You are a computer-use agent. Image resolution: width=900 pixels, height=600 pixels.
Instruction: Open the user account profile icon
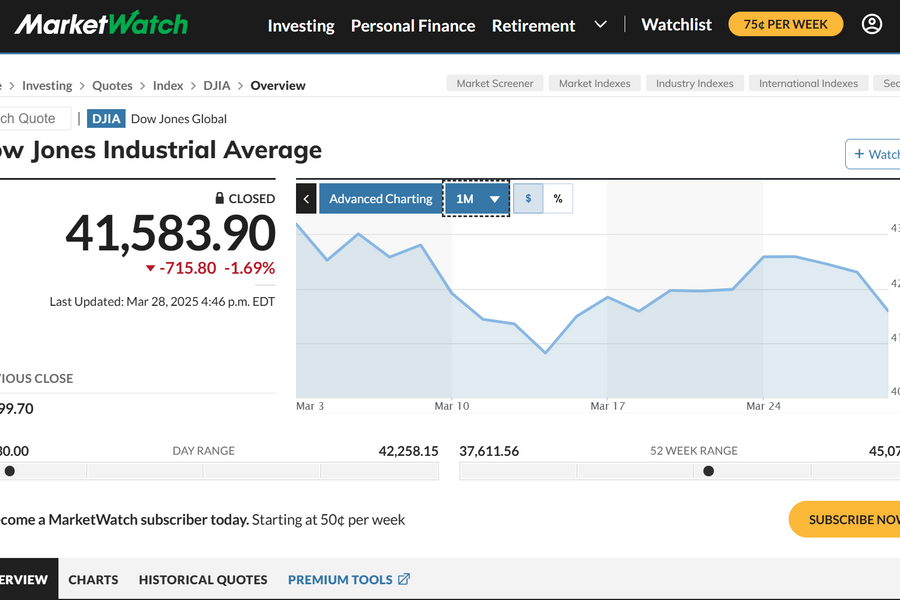872,24
